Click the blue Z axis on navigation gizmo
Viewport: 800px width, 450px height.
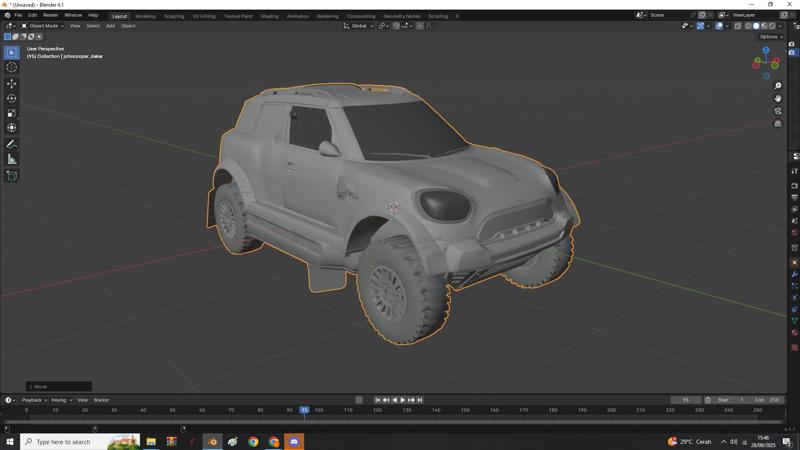pyautogui.click(x=766, y=50)
